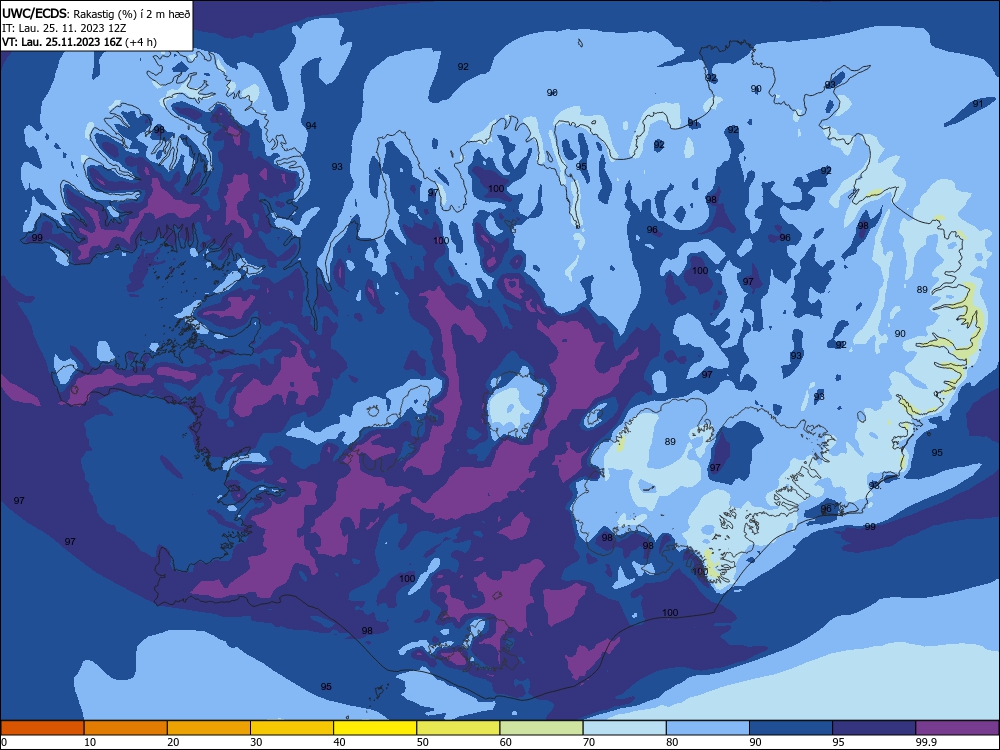Click the legend label "0"
Image resolution: width=1000 pixels, height=750 pixels.
3,742
